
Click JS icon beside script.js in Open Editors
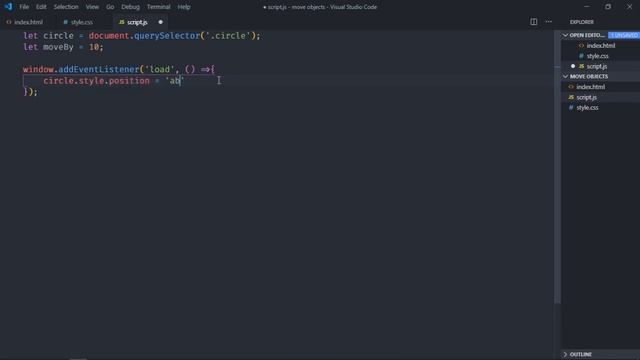(581, 66)
